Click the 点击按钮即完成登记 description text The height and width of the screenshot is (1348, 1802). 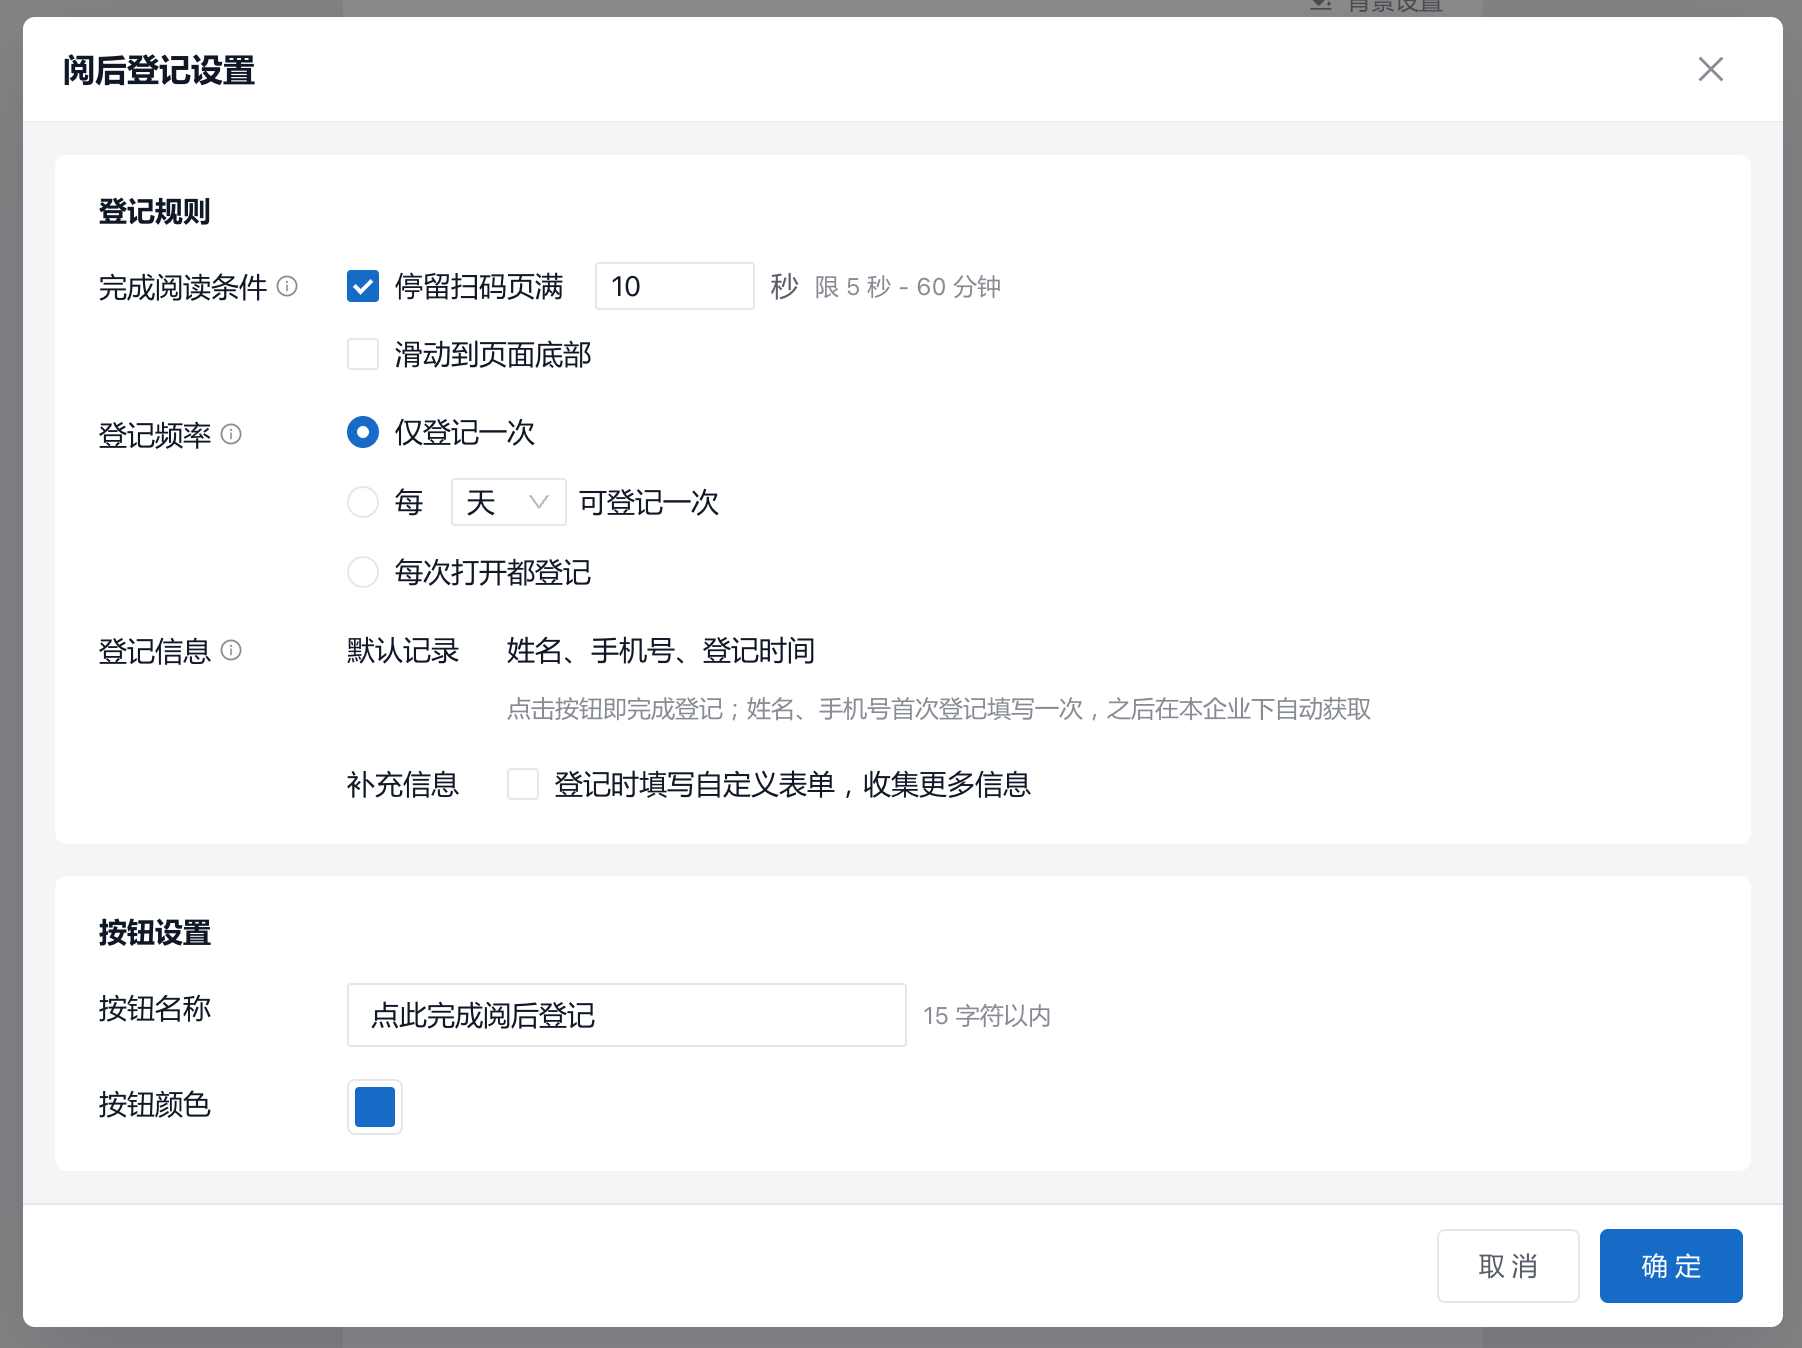click(x=939, y=709)
